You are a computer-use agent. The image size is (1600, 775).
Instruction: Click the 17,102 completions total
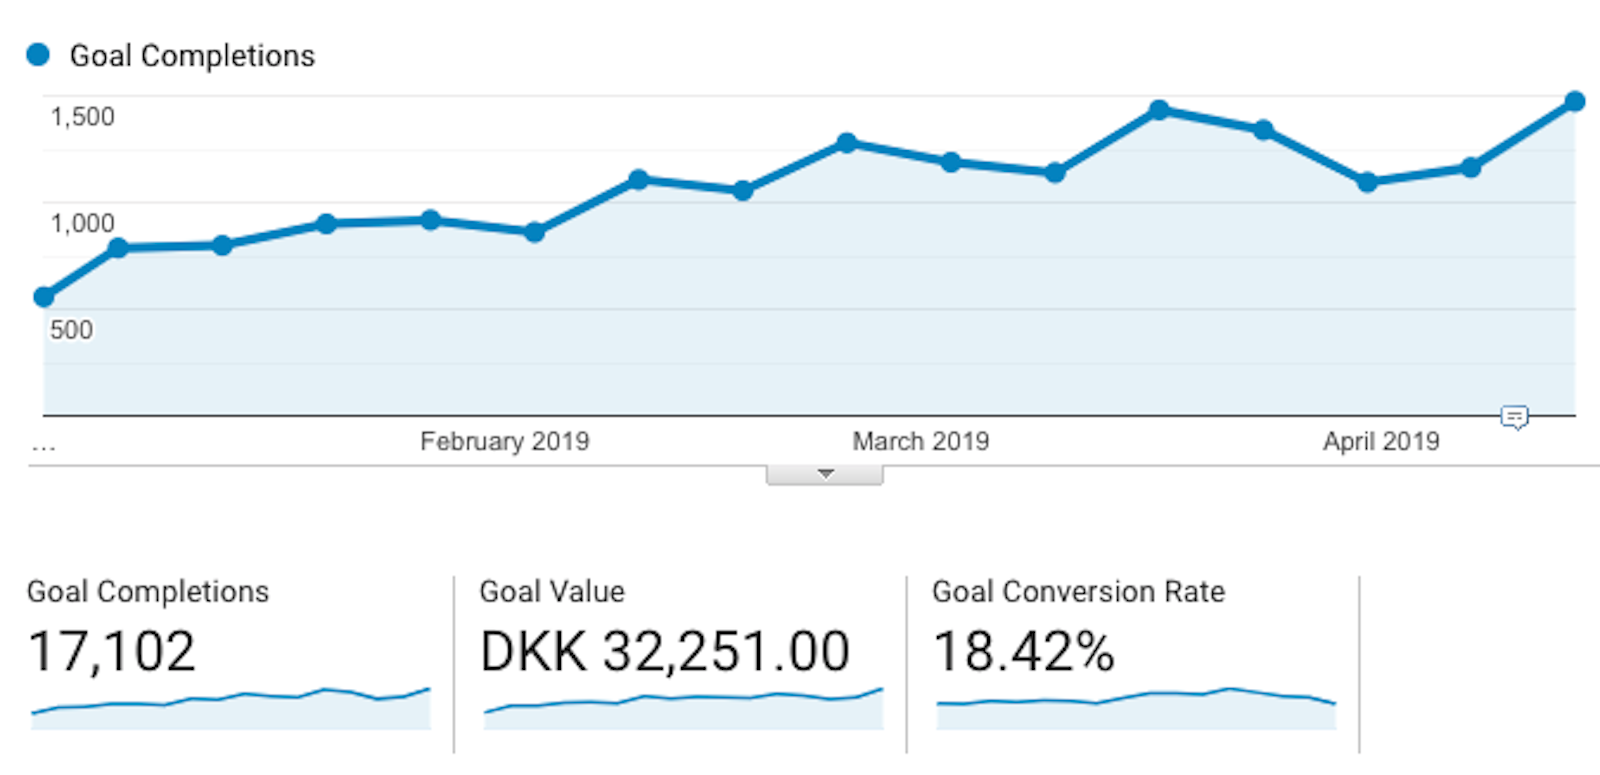click(x=112, y=652)
